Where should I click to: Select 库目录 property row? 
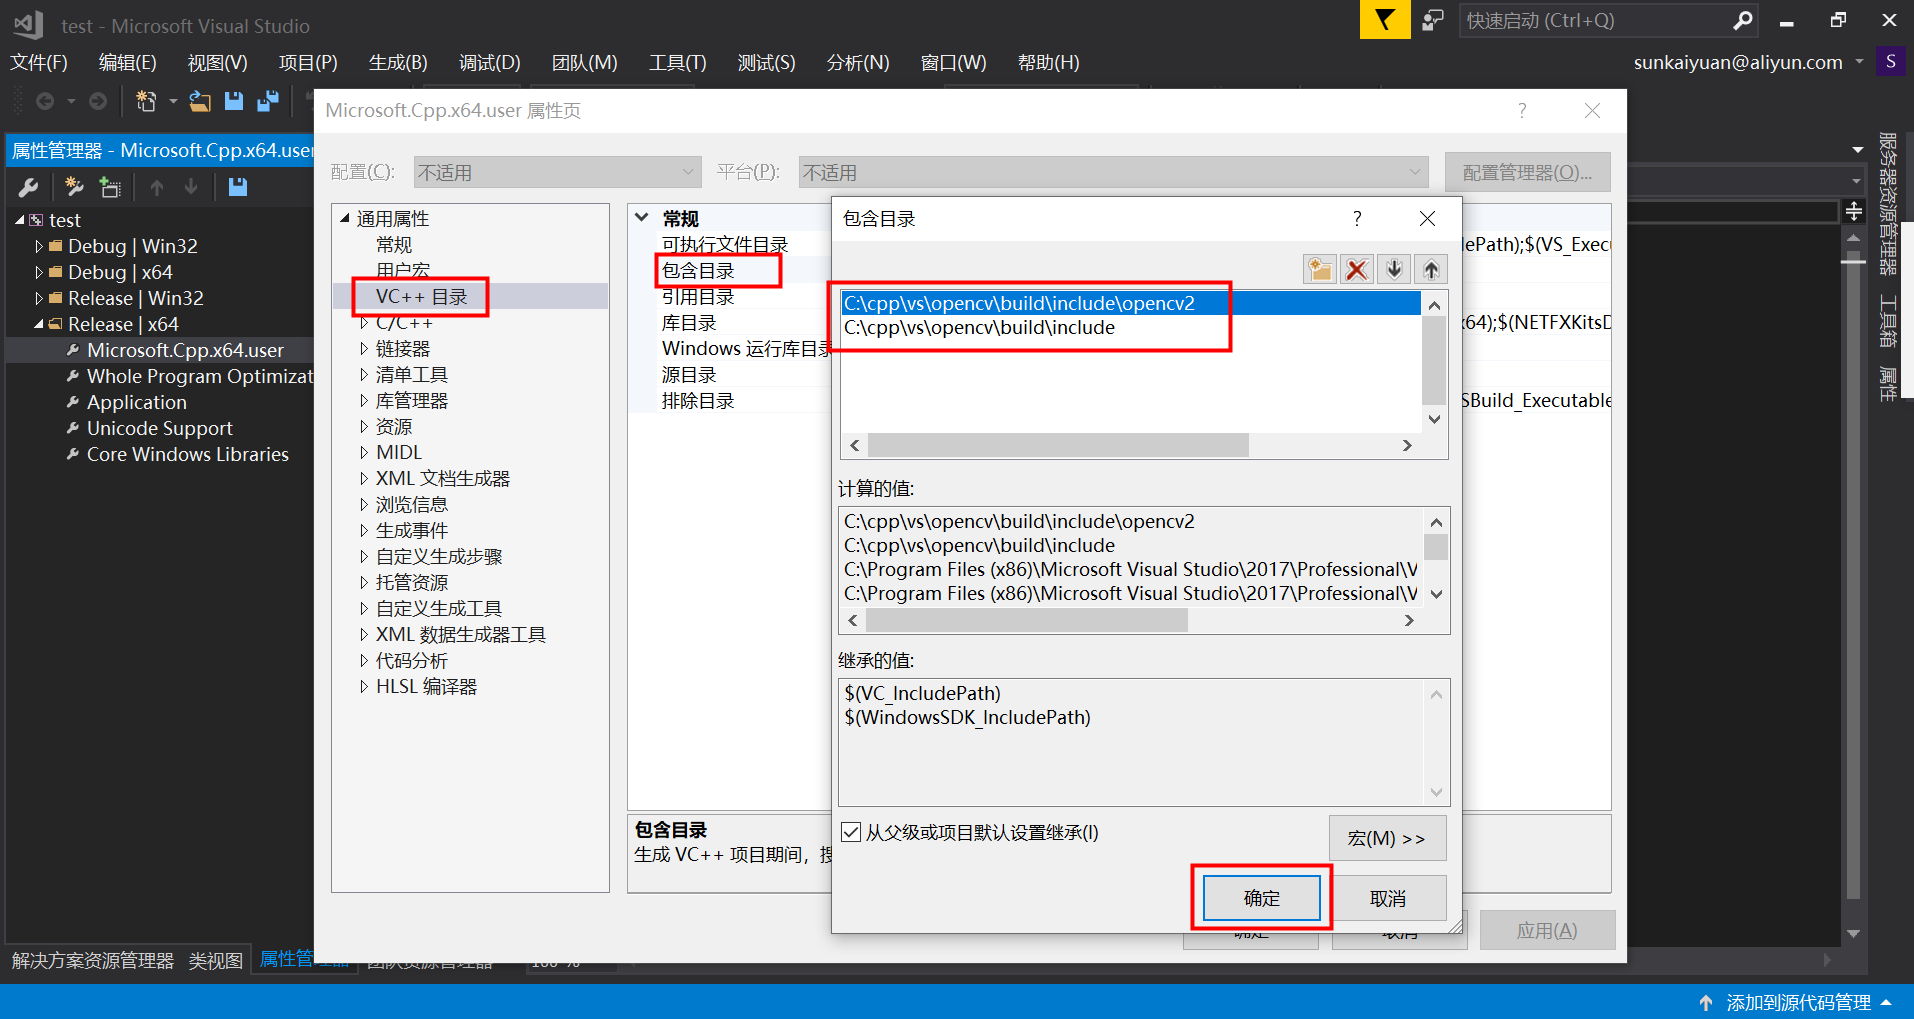pyautogui.click(x=689, y=323)
